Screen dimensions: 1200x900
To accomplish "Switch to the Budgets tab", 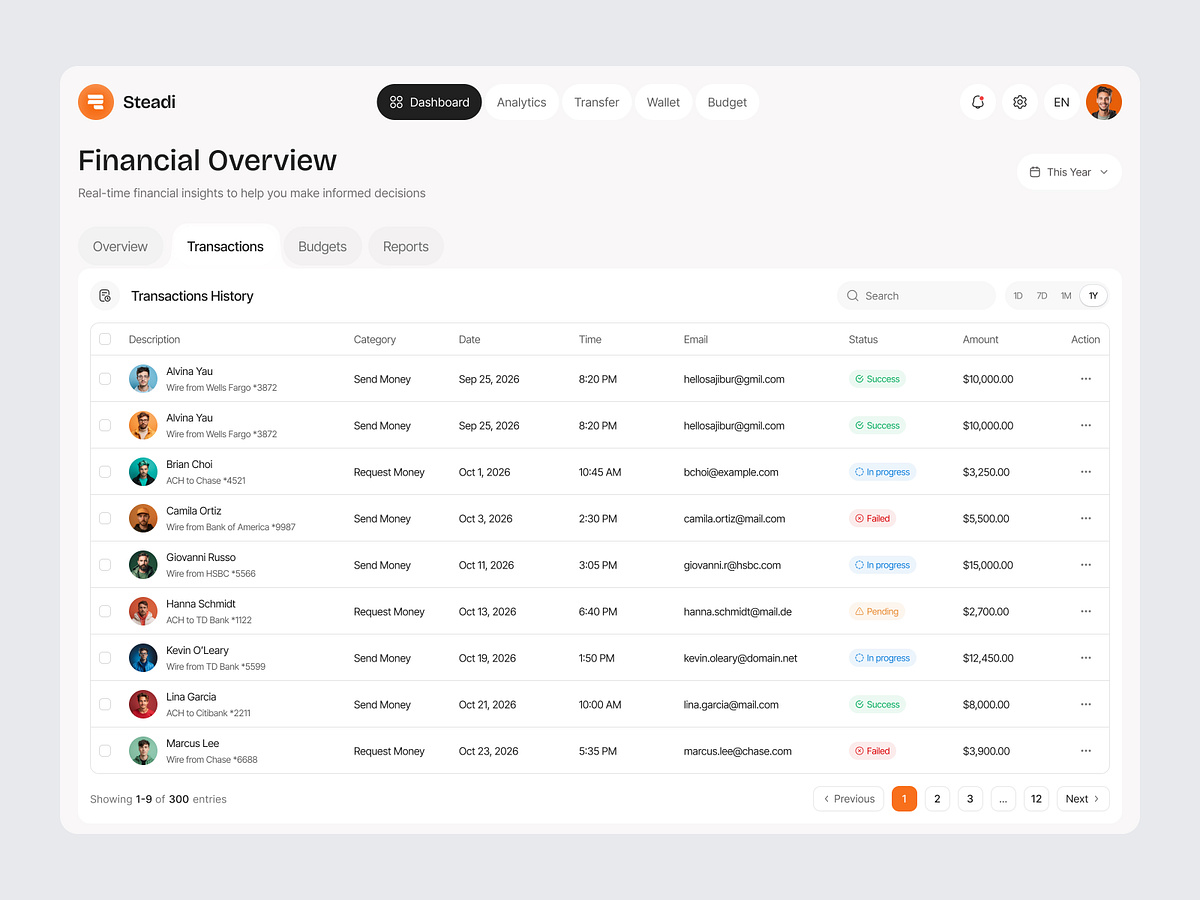I will [323, 247].
